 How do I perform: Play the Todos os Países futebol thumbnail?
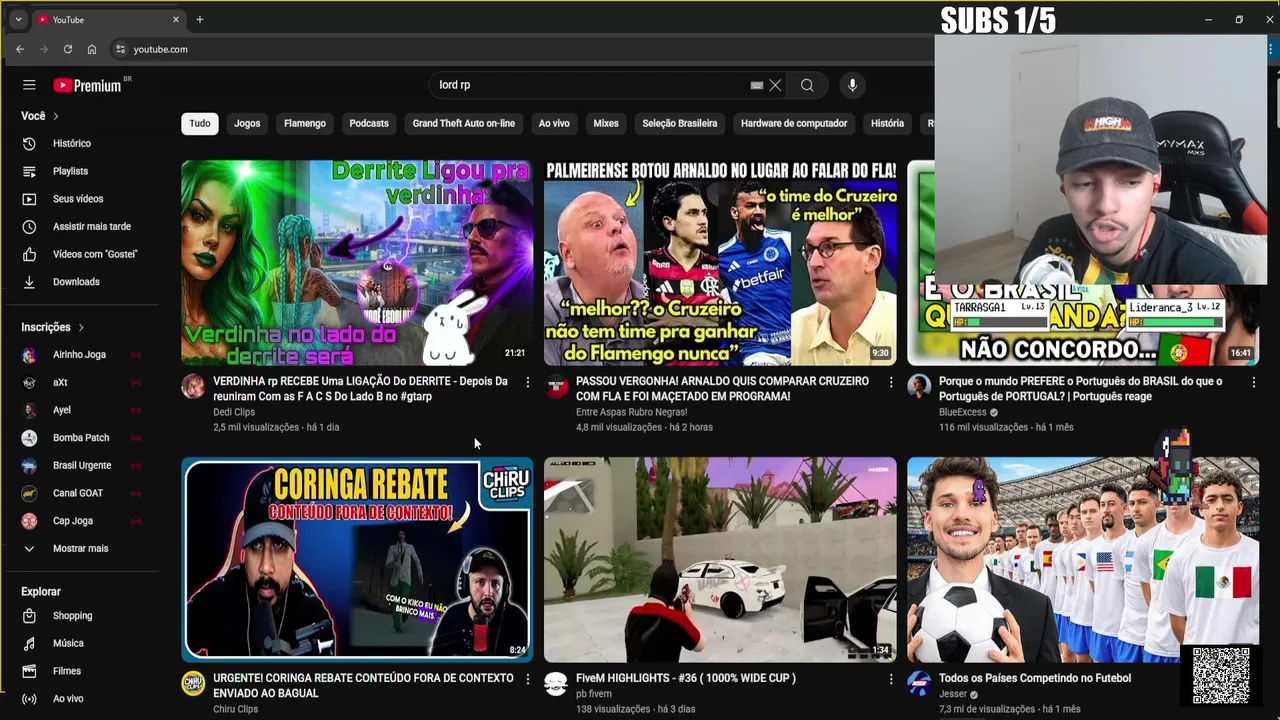[1083, 560]
